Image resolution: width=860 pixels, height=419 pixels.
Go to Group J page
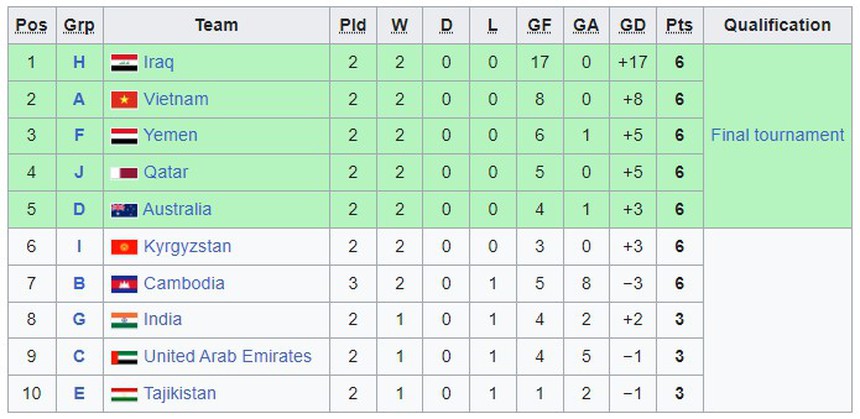[x=79, y=172]
